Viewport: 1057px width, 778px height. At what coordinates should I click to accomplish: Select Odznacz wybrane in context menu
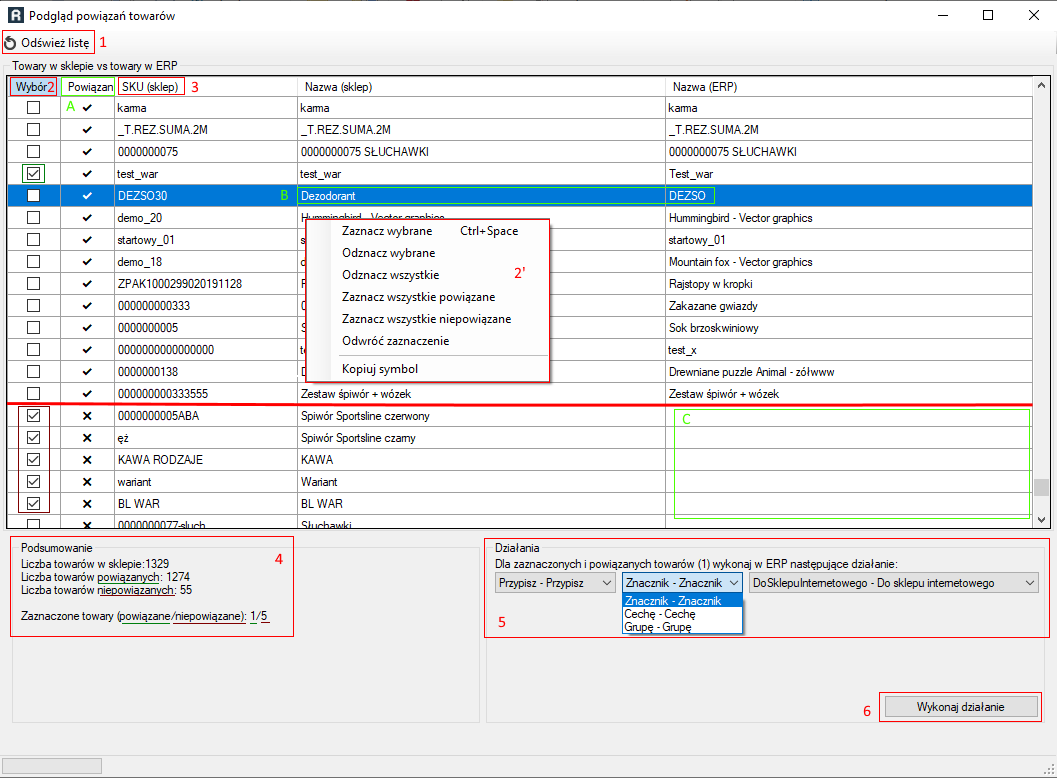[x=427, y=253]
